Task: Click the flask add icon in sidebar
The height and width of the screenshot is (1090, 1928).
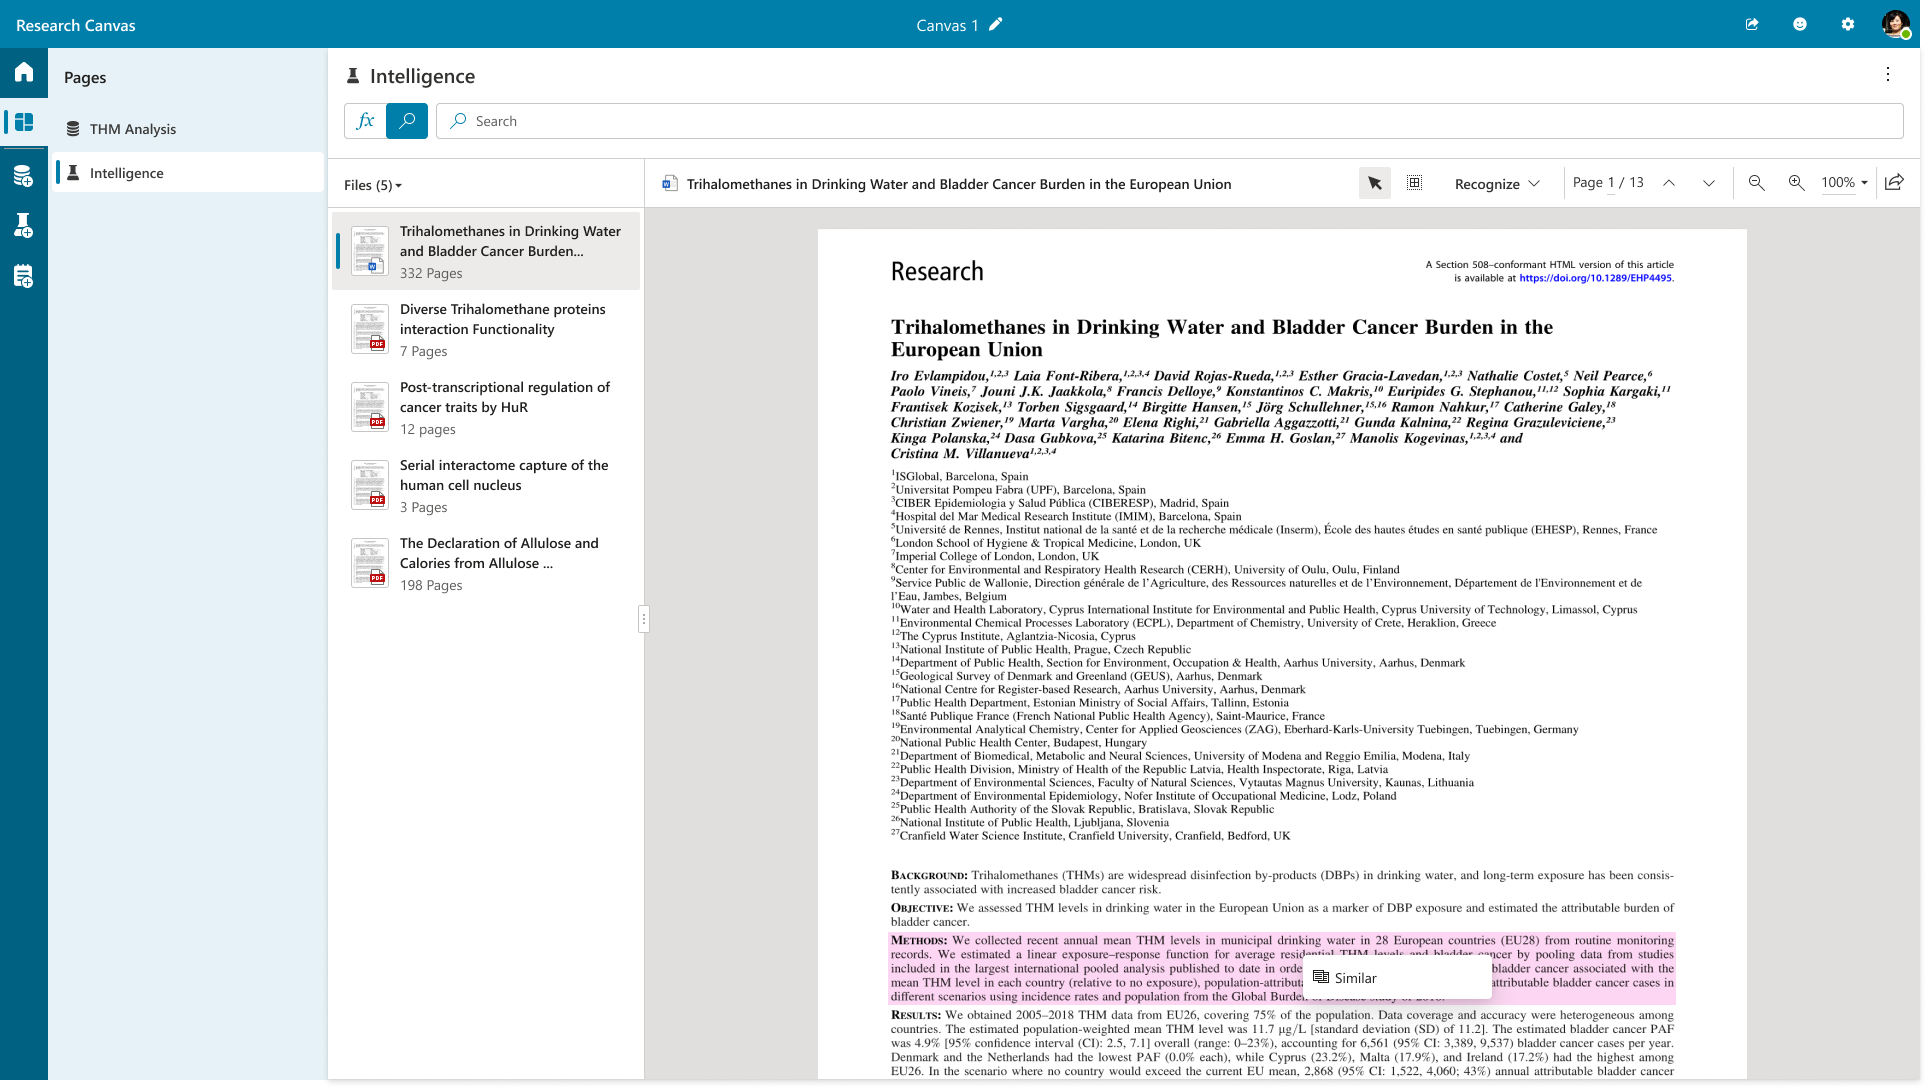Action: point(24,226)
